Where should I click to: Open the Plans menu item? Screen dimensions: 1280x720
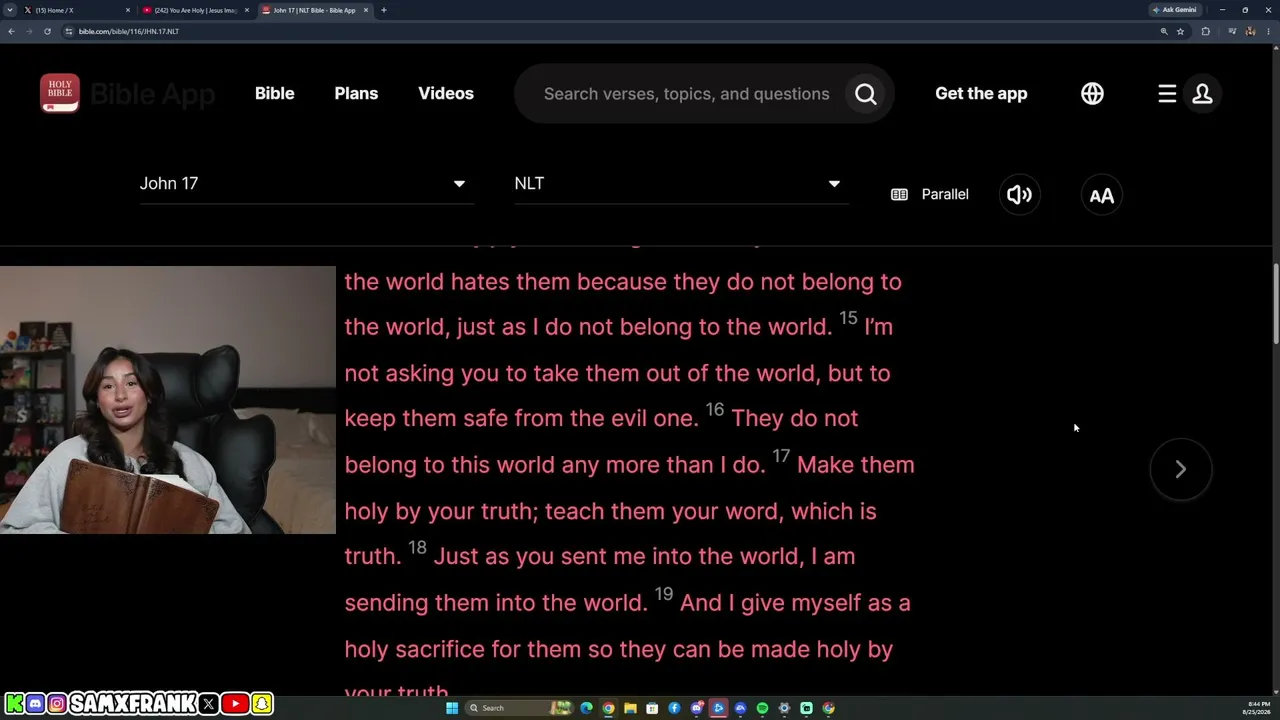(x=356, y=93)
